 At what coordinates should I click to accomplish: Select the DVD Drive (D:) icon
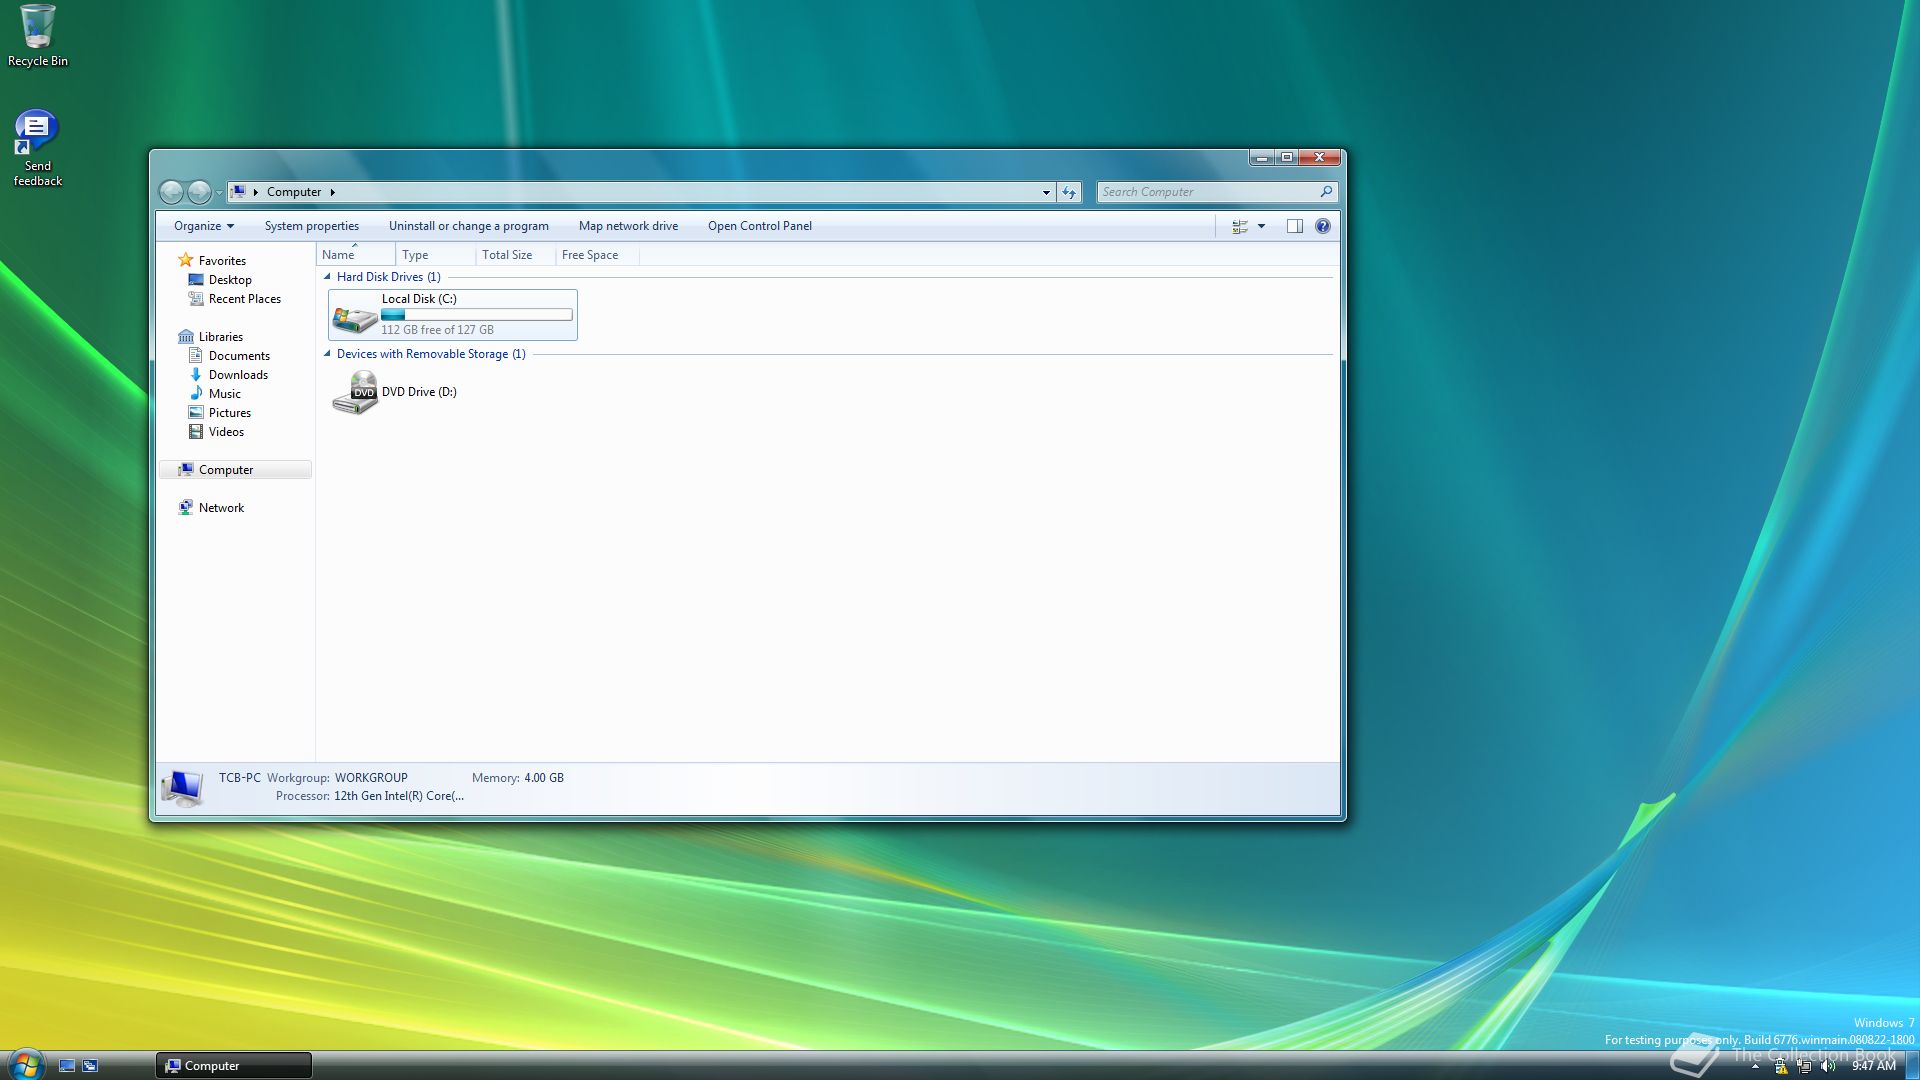click(354, 392)
